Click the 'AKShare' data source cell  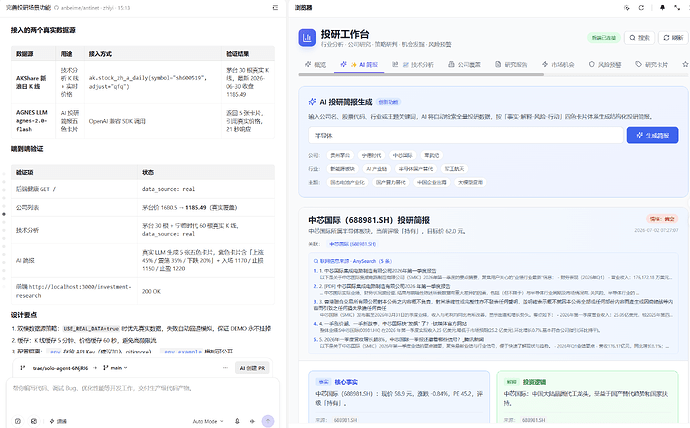31,82
